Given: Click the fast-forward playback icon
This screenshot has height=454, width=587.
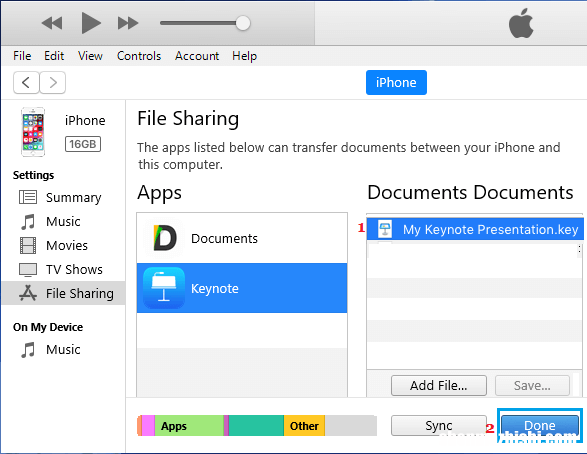Looking at the screenshot, I should (x=128, y=23).
